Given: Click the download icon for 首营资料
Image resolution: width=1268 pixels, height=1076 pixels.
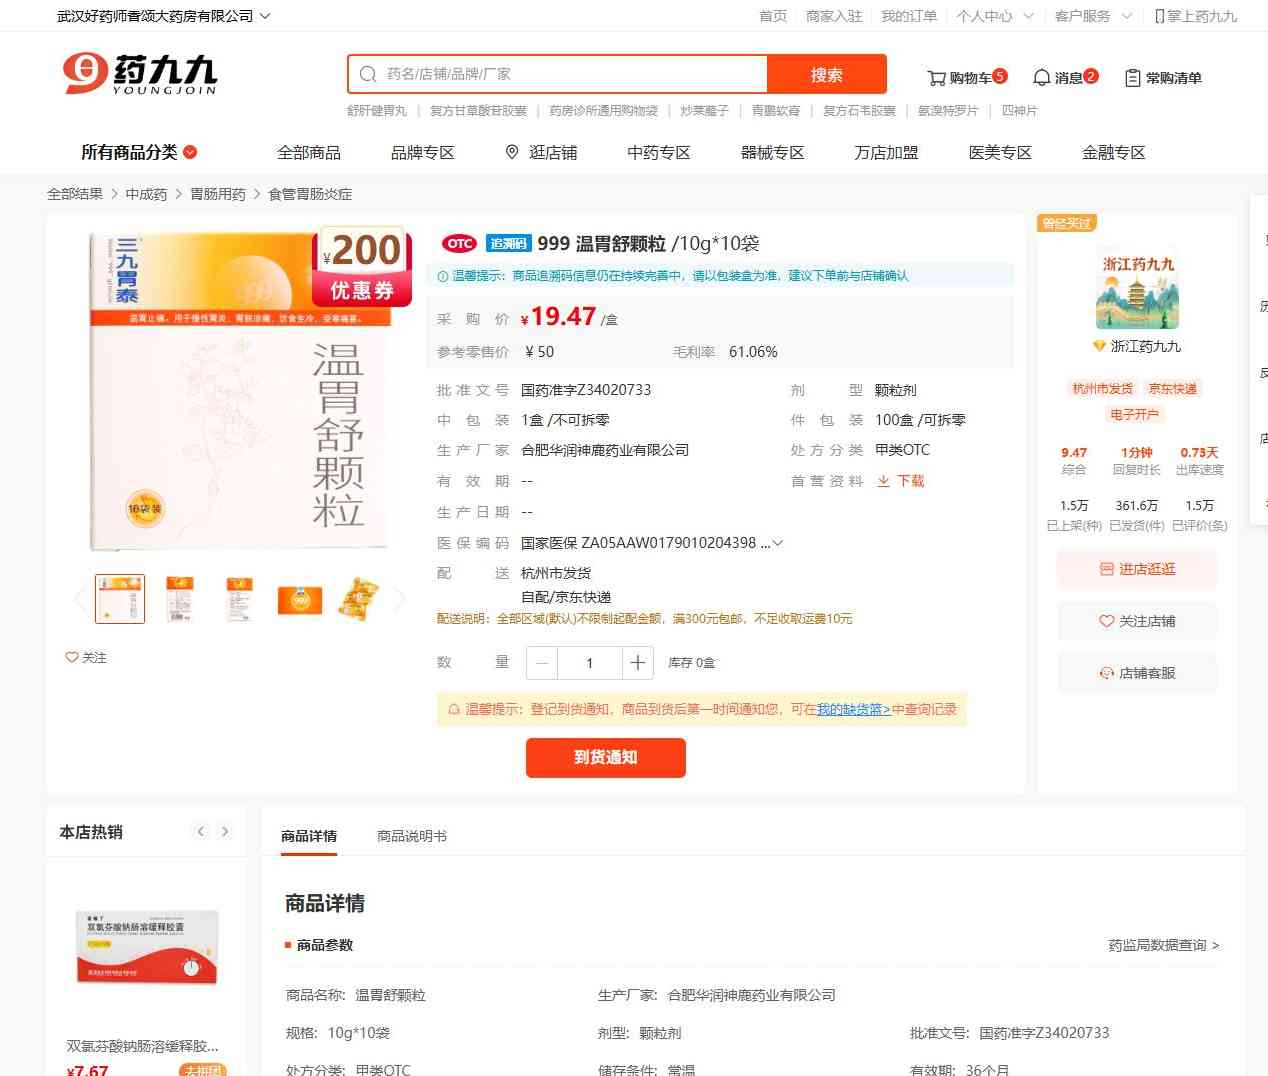Looking at the screenshot, I should tap(883, 481).
